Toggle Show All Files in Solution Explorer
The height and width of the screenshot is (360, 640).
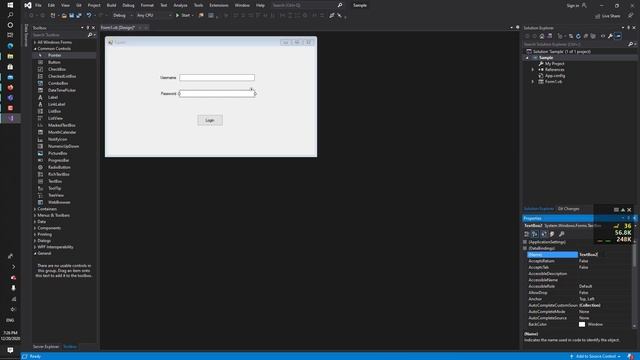(593, 36)
